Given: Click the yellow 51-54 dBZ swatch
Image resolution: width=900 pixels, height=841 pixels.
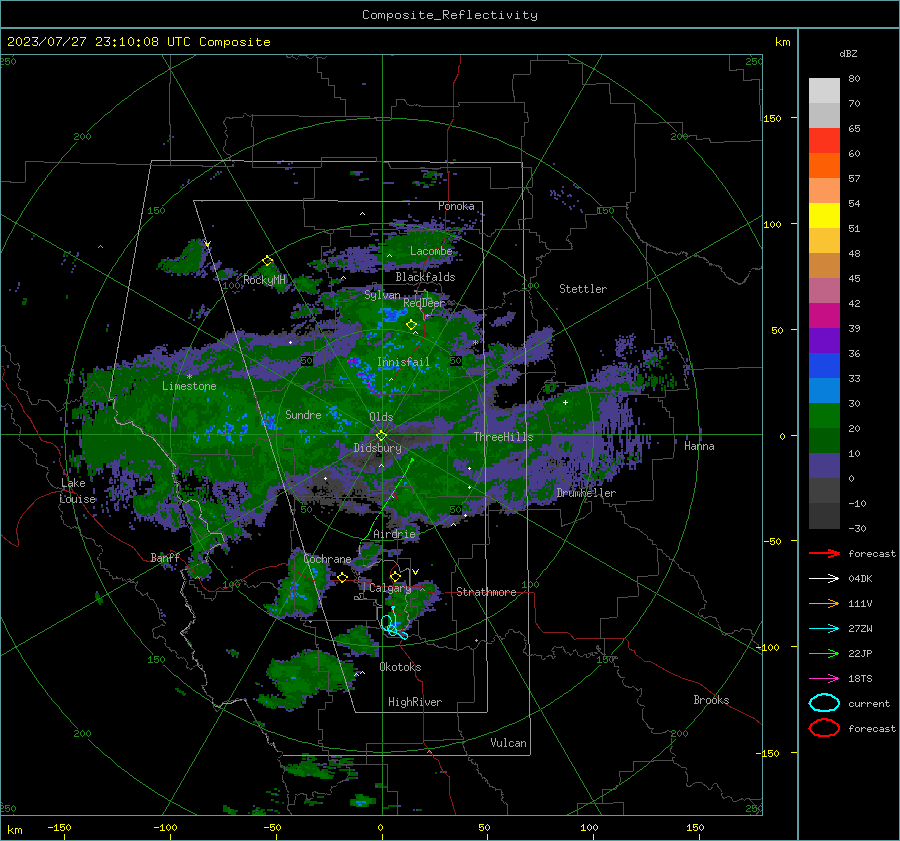Looking at the screenshot, I should pyautogui.click(x=824, y=216).
